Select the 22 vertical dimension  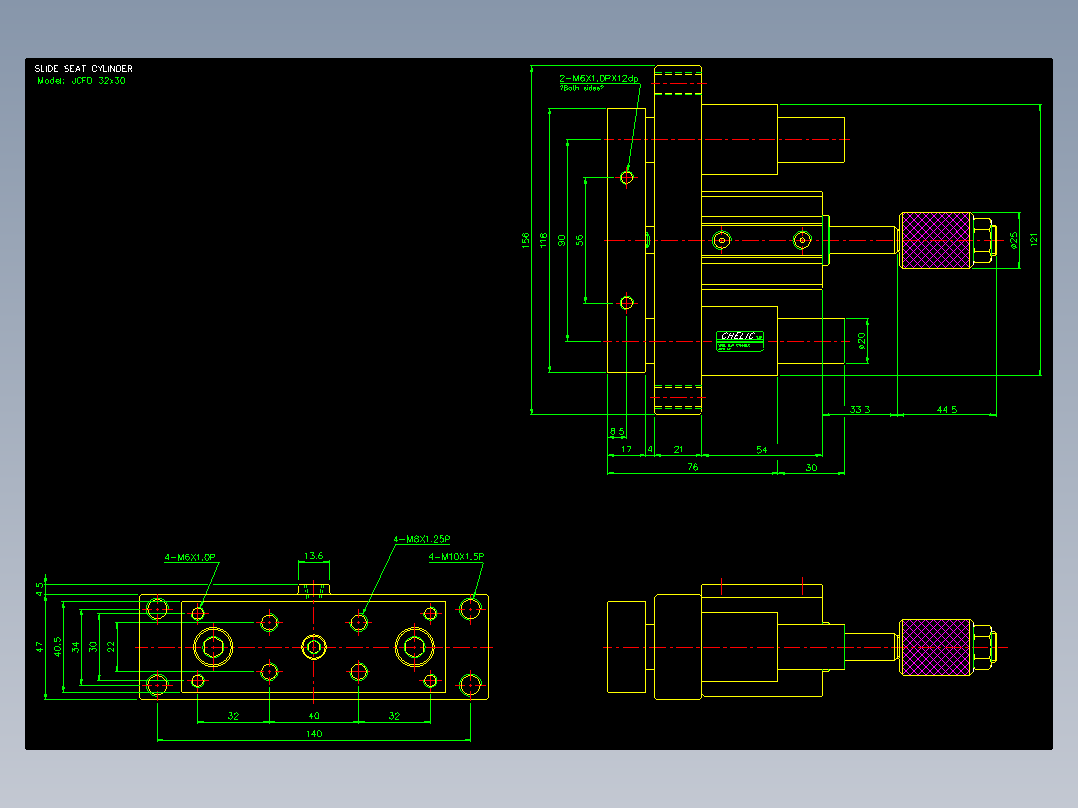tap(111, 647)
